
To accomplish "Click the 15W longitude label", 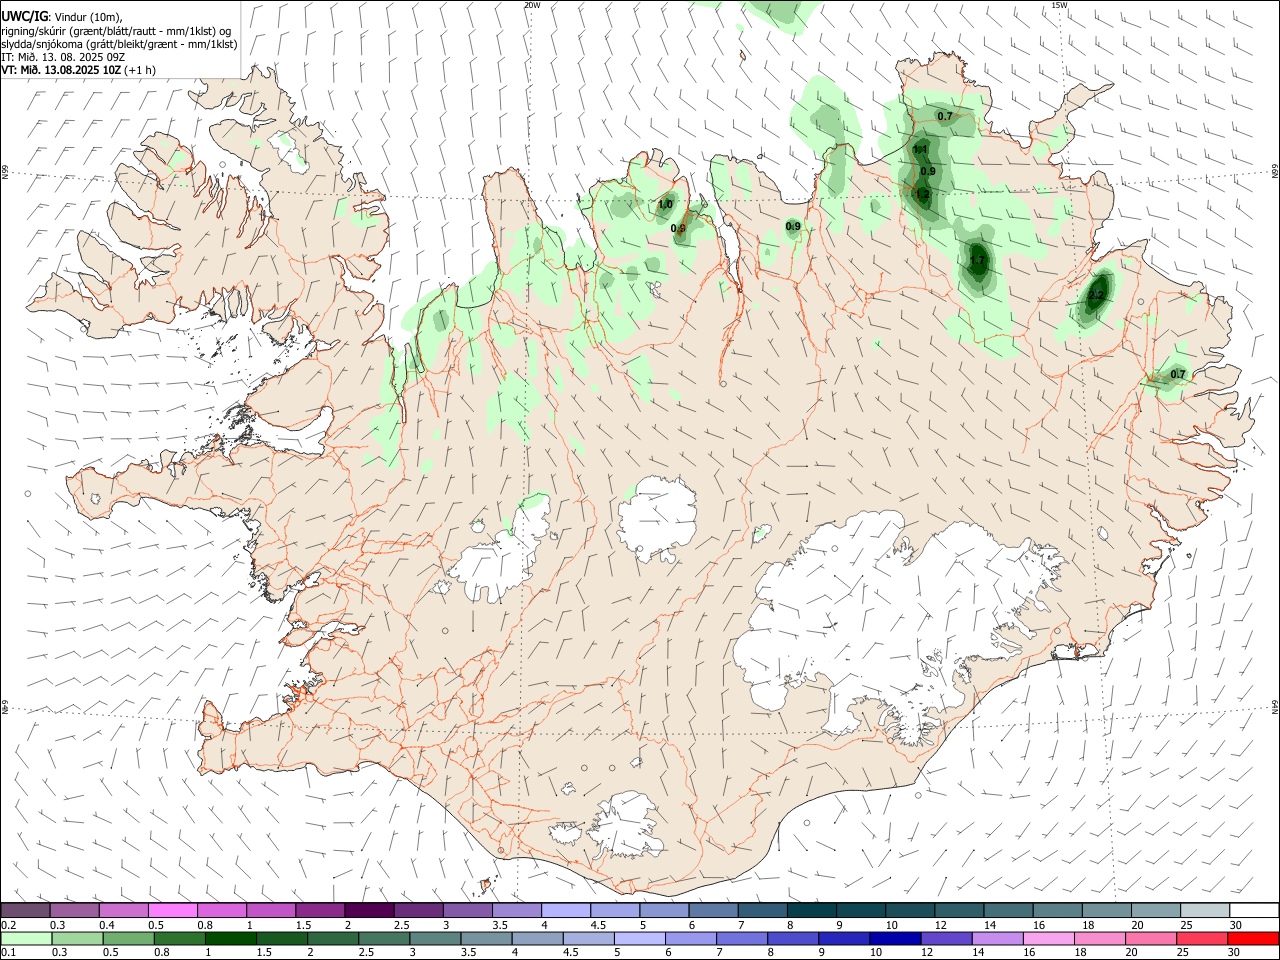I will (x=1059, y=5).
